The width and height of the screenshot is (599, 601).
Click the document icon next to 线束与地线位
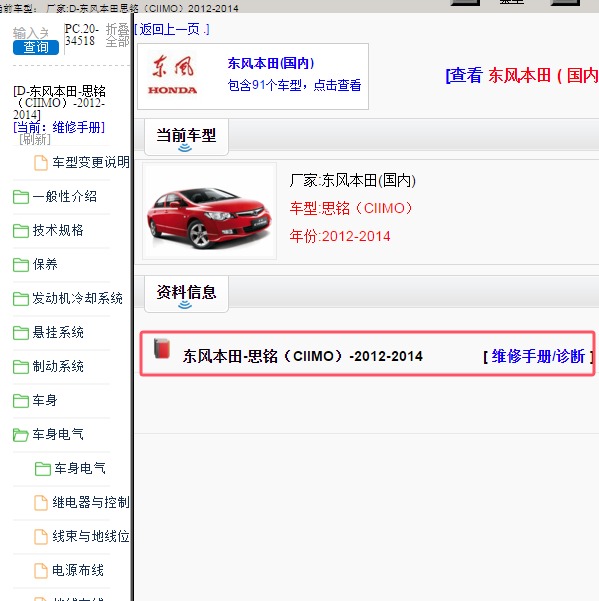click(41, 537)
